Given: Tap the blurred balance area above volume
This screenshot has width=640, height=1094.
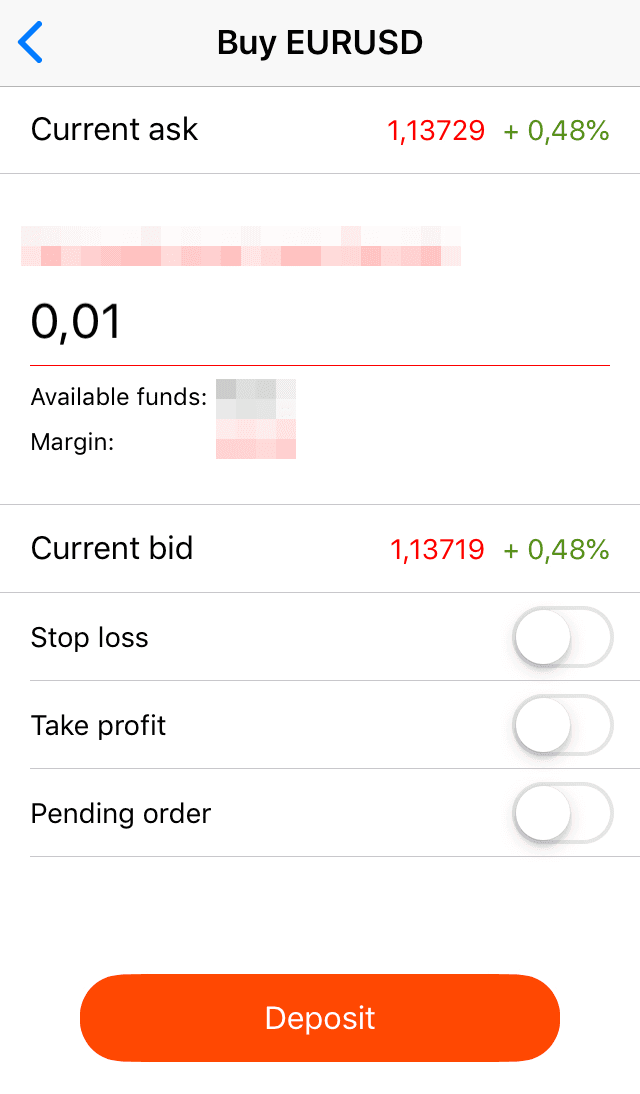Looking at the screenshot, I should click(x=240, y=247).
